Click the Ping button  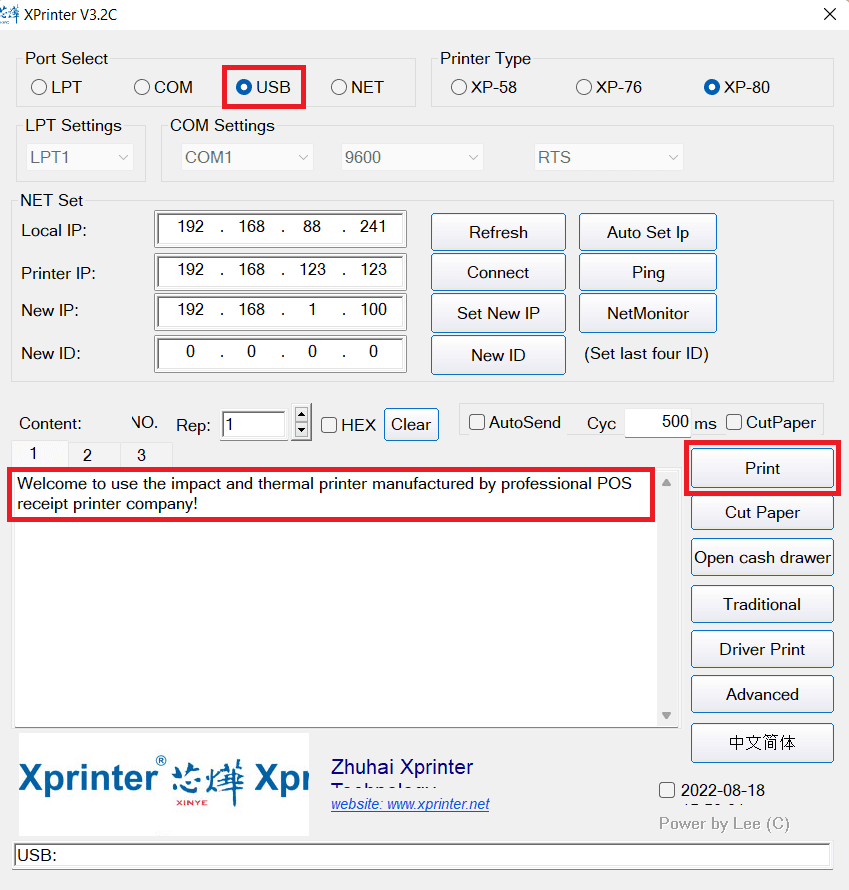pos(647,272)
